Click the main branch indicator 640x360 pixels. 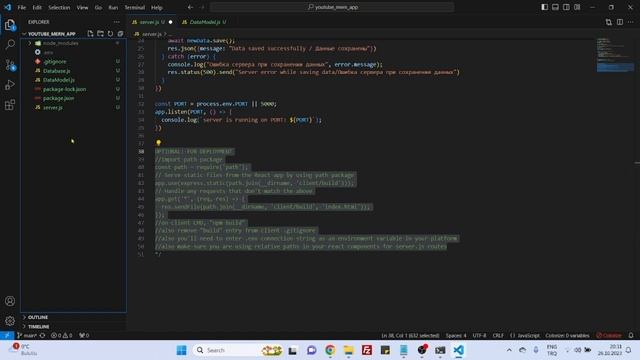tap(27, 336)
